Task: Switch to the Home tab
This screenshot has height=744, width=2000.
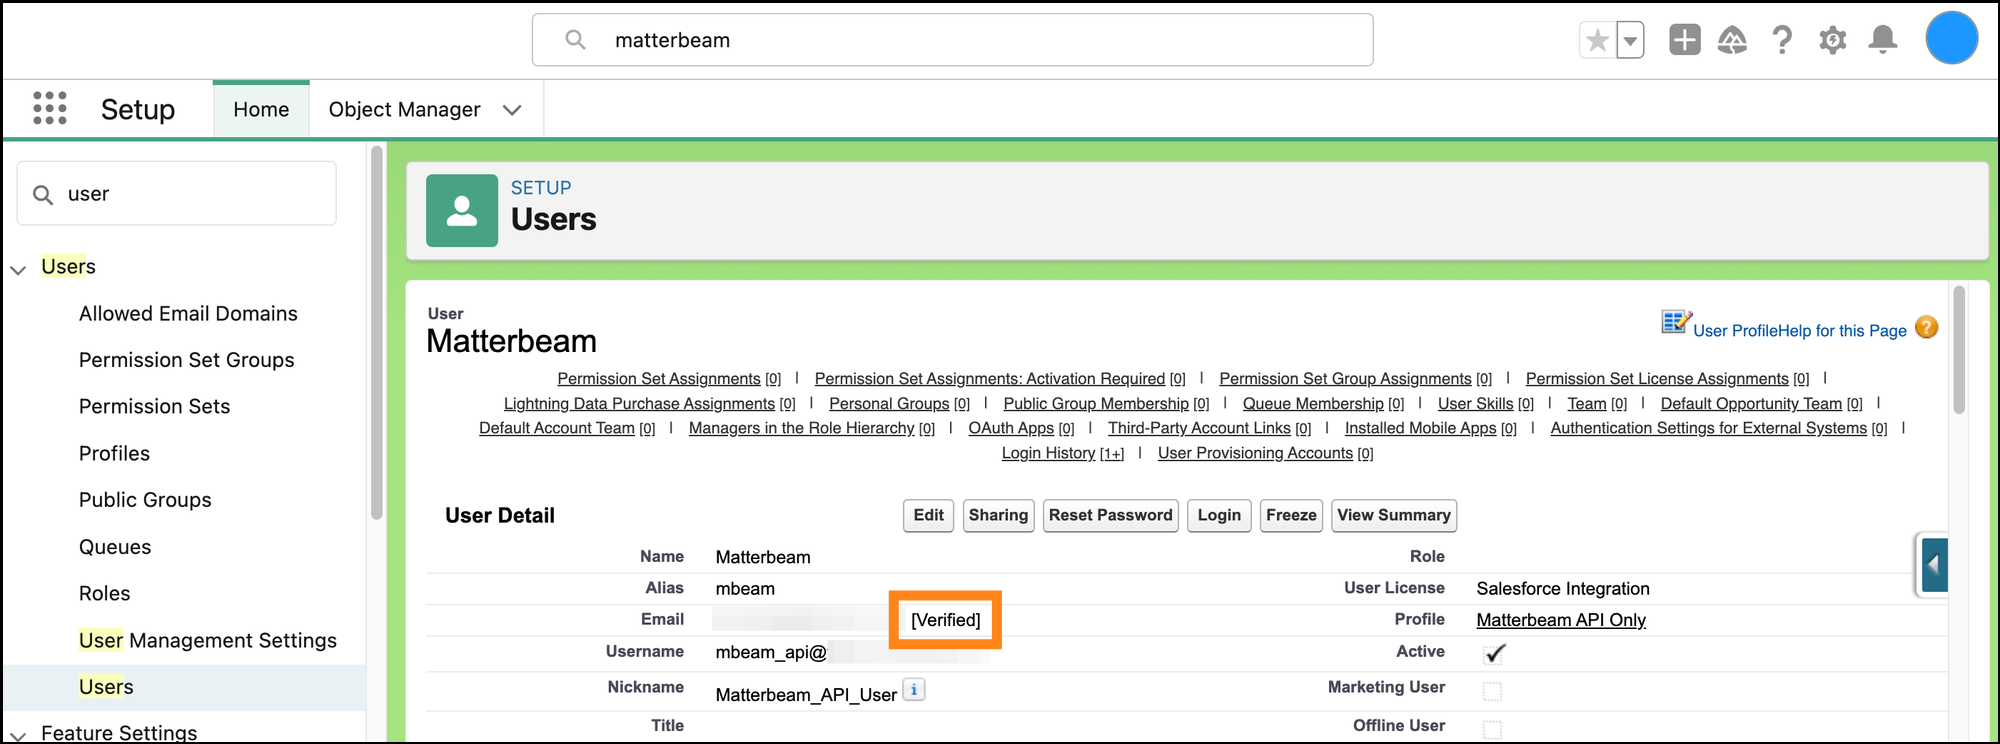Action: tap(261, 109)
